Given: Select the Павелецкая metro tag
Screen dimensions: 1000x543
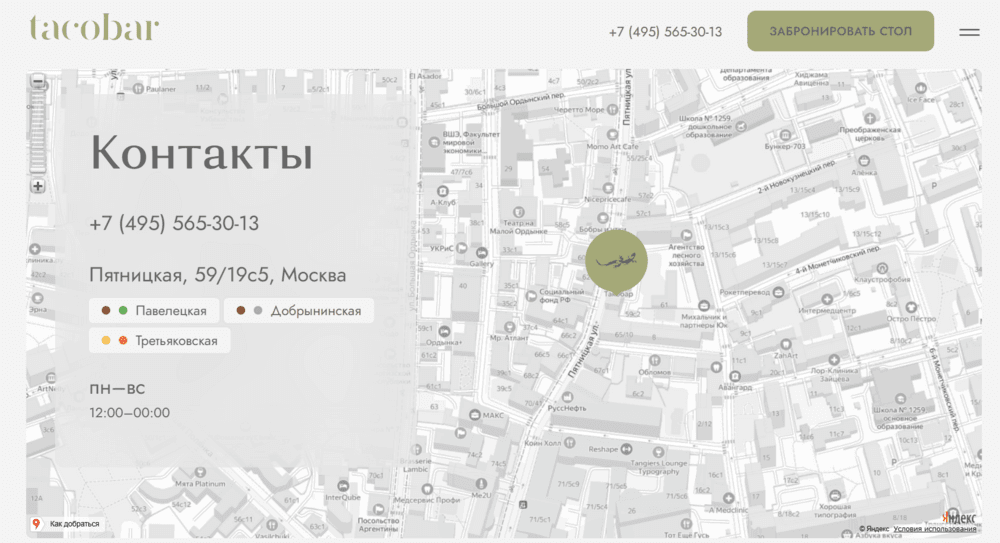Looking at the screenshot, I should pos(154,311).
